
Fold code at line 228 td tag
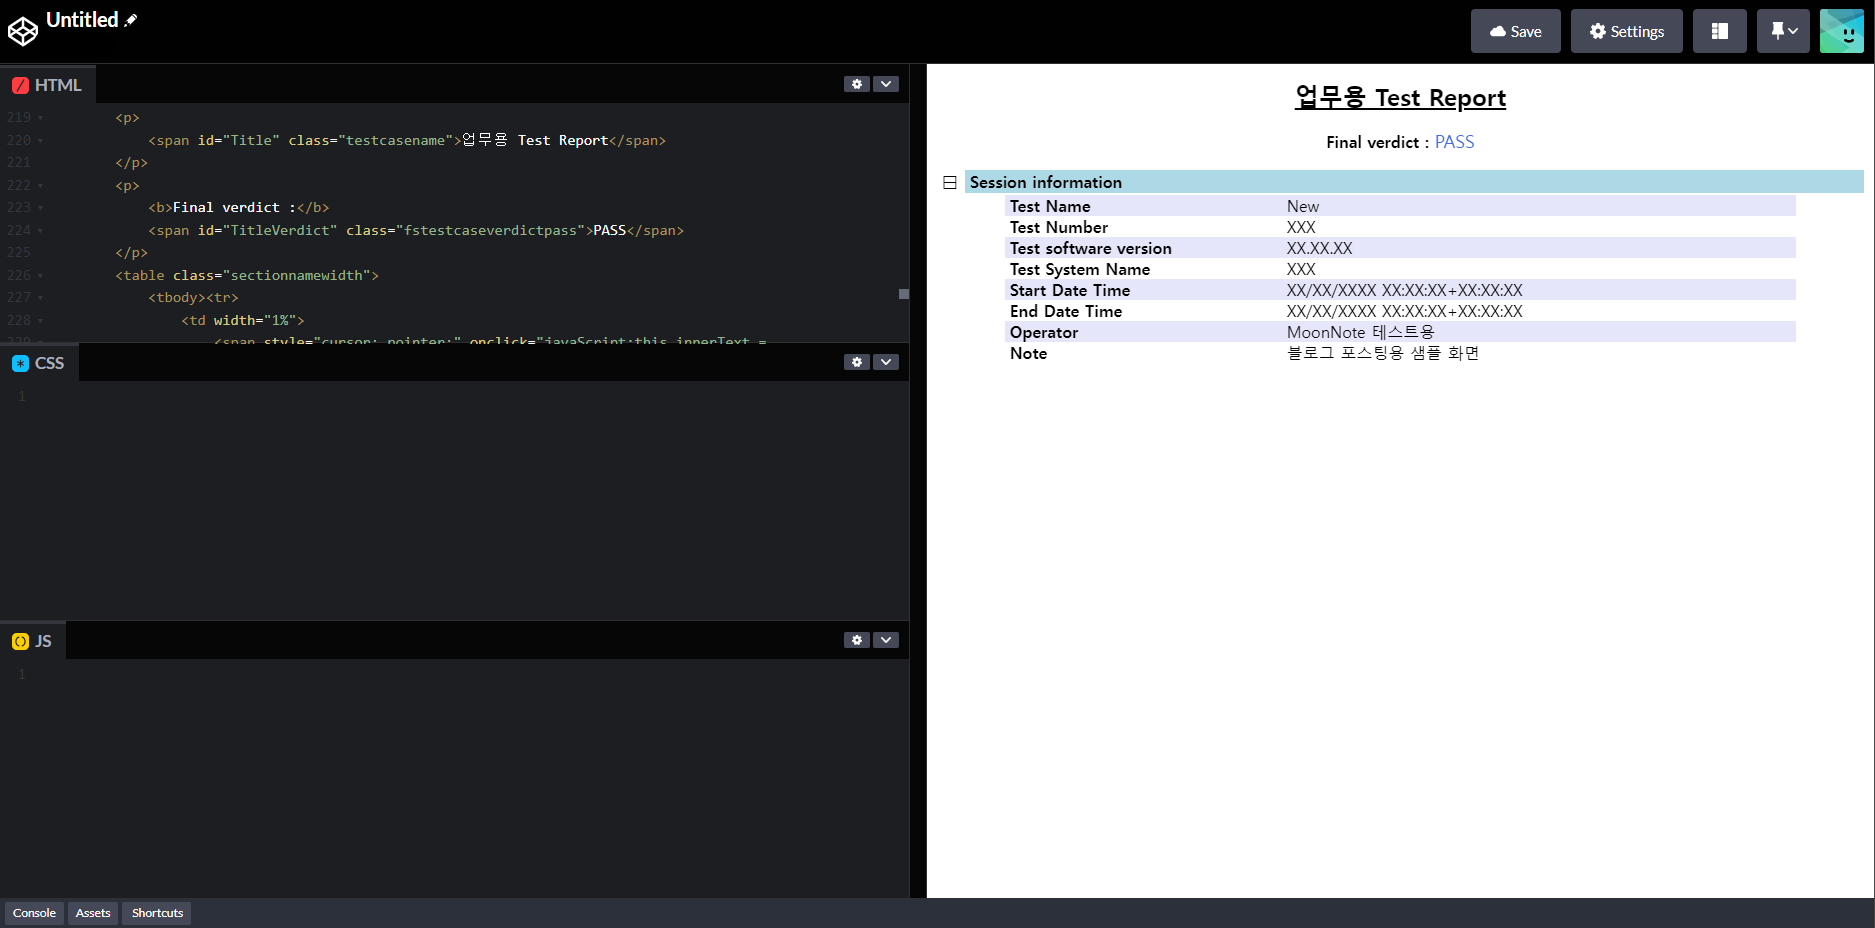[x=40, y=321]
